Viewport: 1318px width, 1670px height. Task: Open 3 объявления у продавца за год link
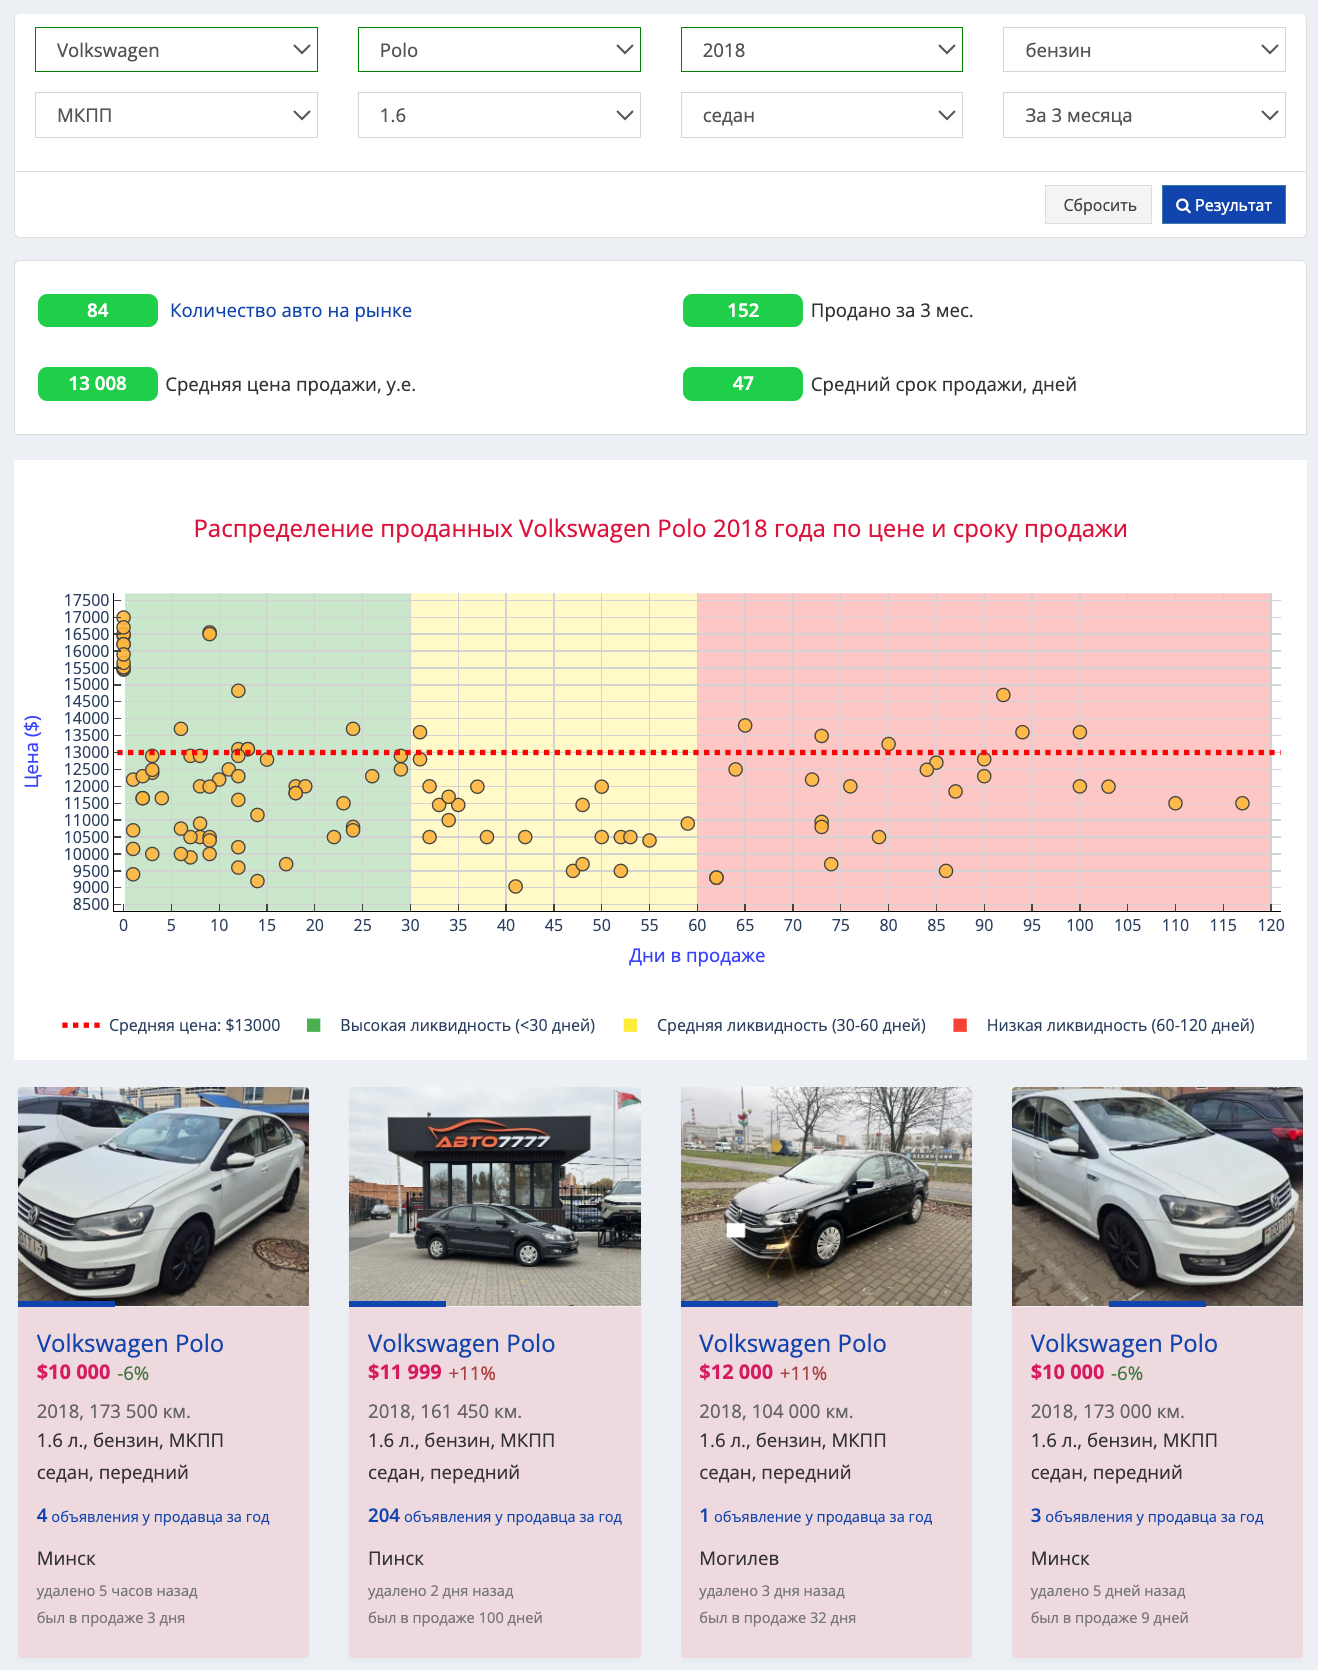coord(1147,1516)
